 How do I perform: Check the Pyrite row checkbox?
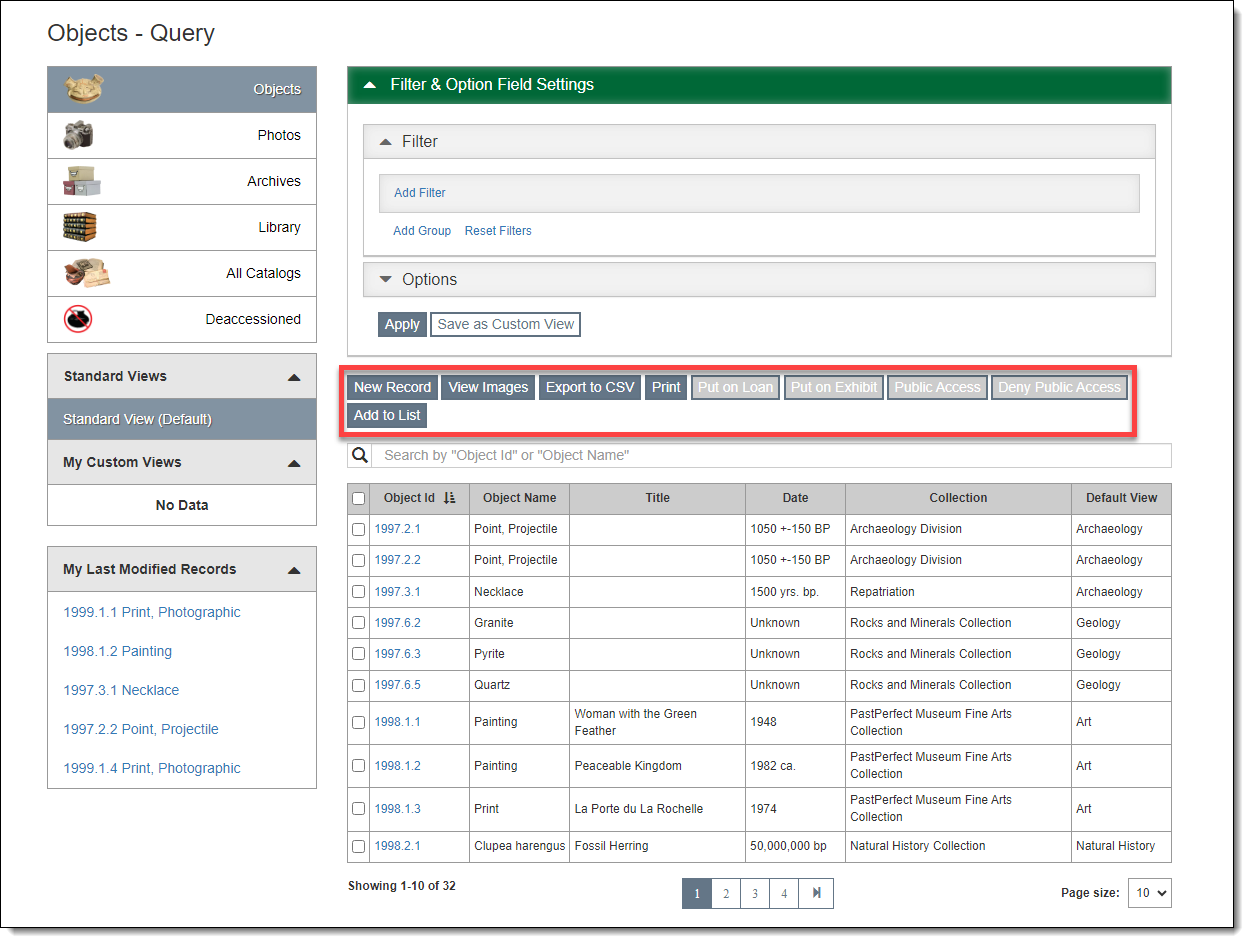point(359,654)
